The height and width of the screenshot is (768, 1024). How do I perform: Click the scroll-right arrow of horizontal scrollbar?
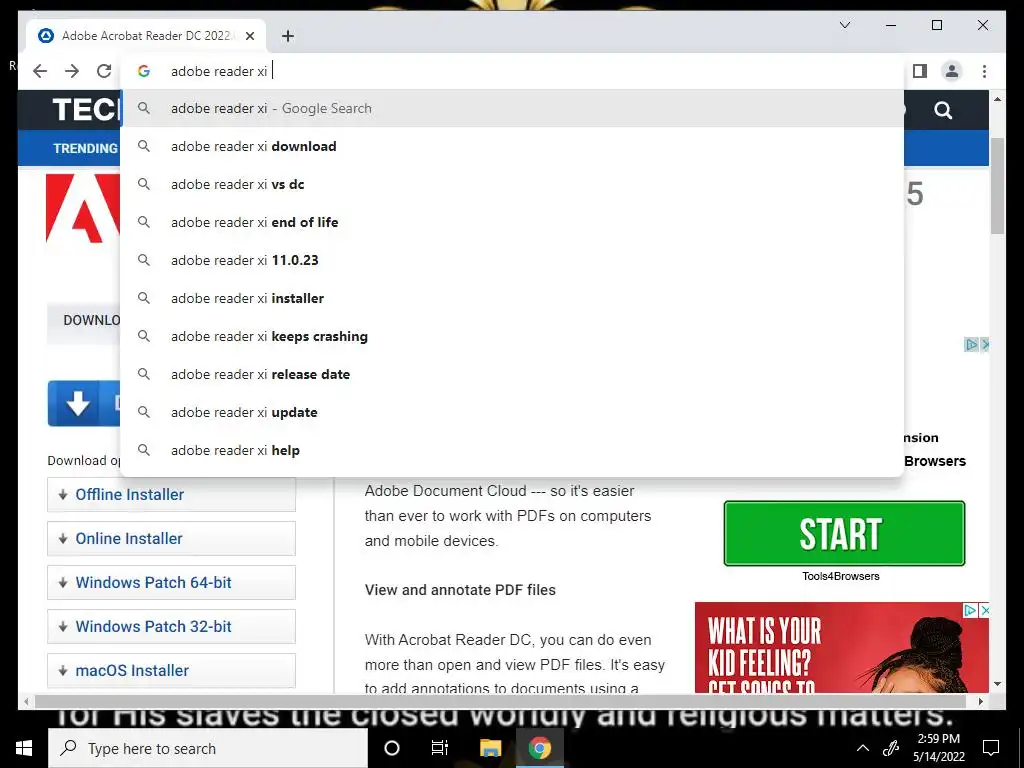[x=981, y=701]
